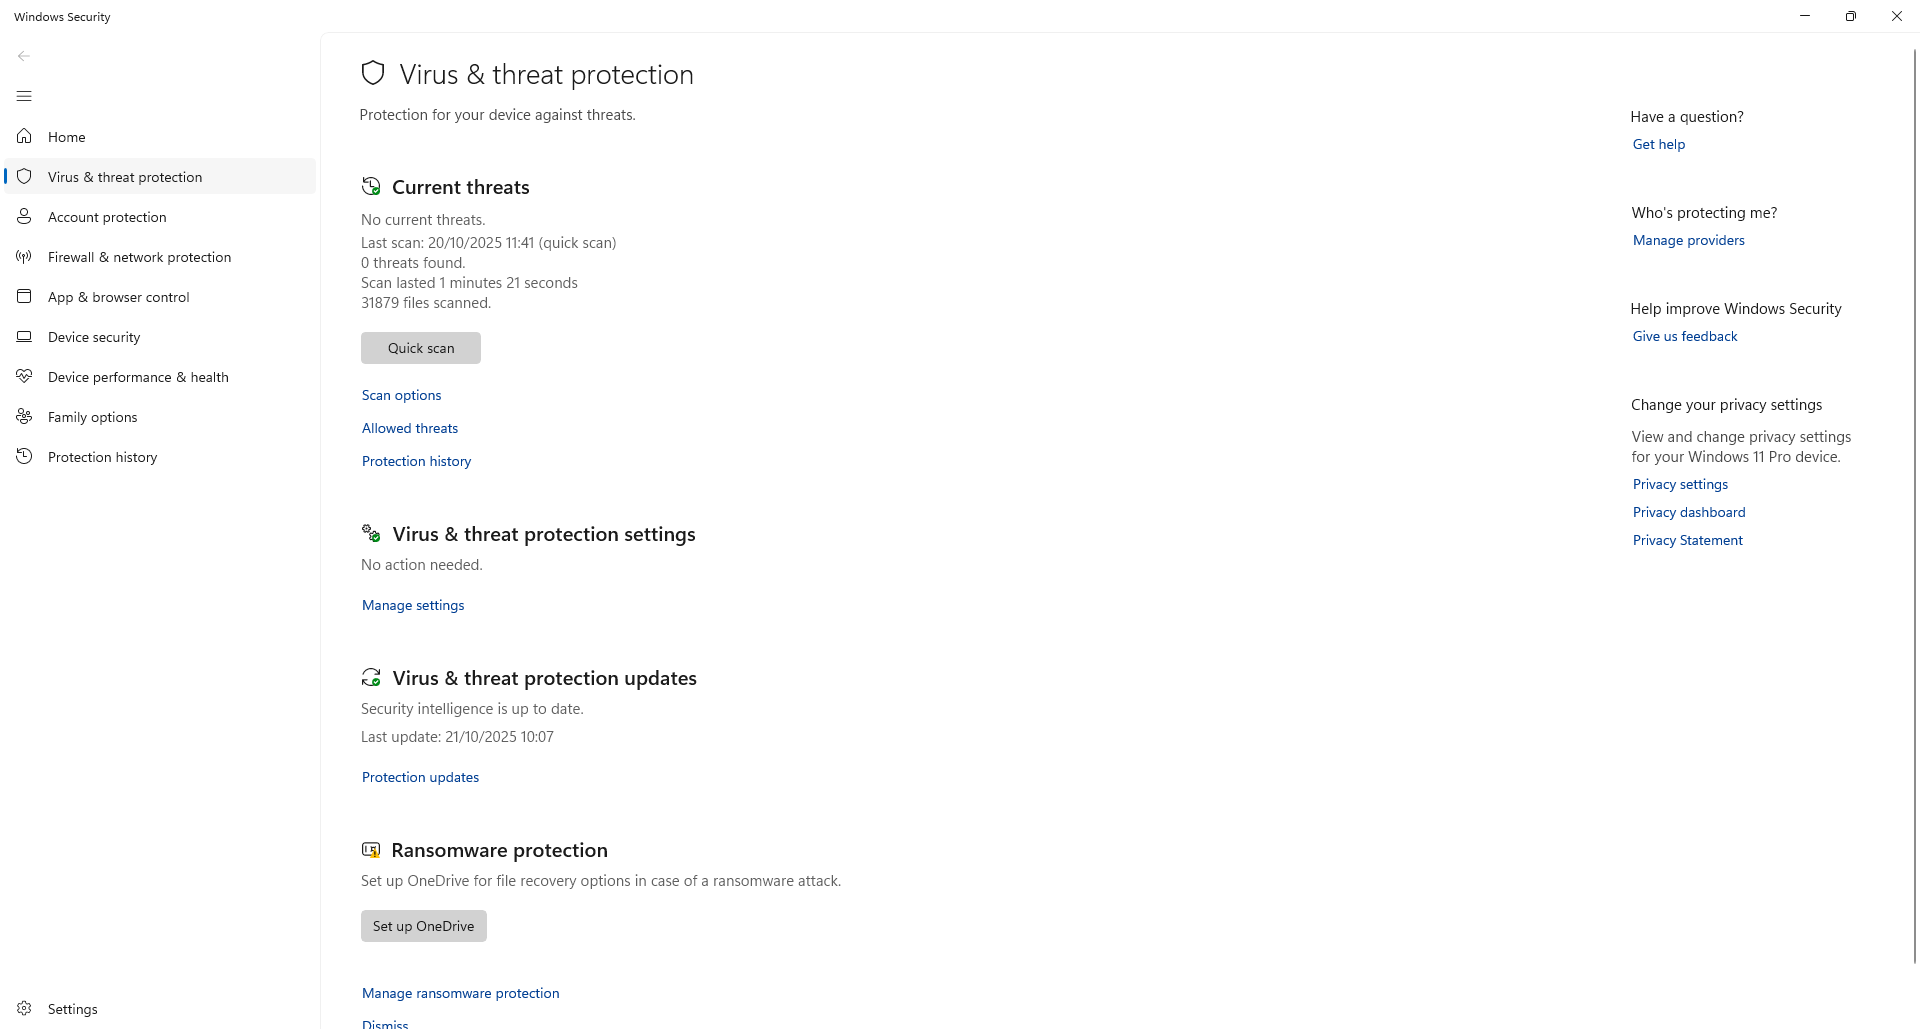Open Settings gear at sidebar bottom
1920x1029 pixels.
(x=24, y=1008)
